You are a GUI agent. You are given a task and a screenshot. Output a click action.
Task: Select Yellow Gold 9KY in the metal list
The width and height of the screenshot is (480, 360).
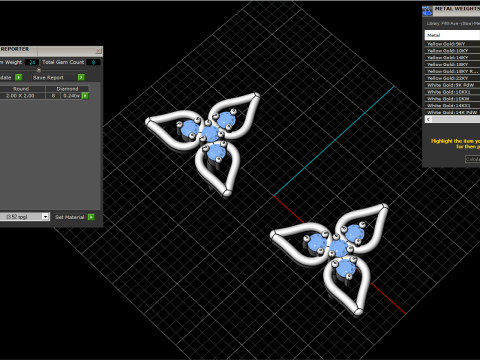click(x=452, y=44)
